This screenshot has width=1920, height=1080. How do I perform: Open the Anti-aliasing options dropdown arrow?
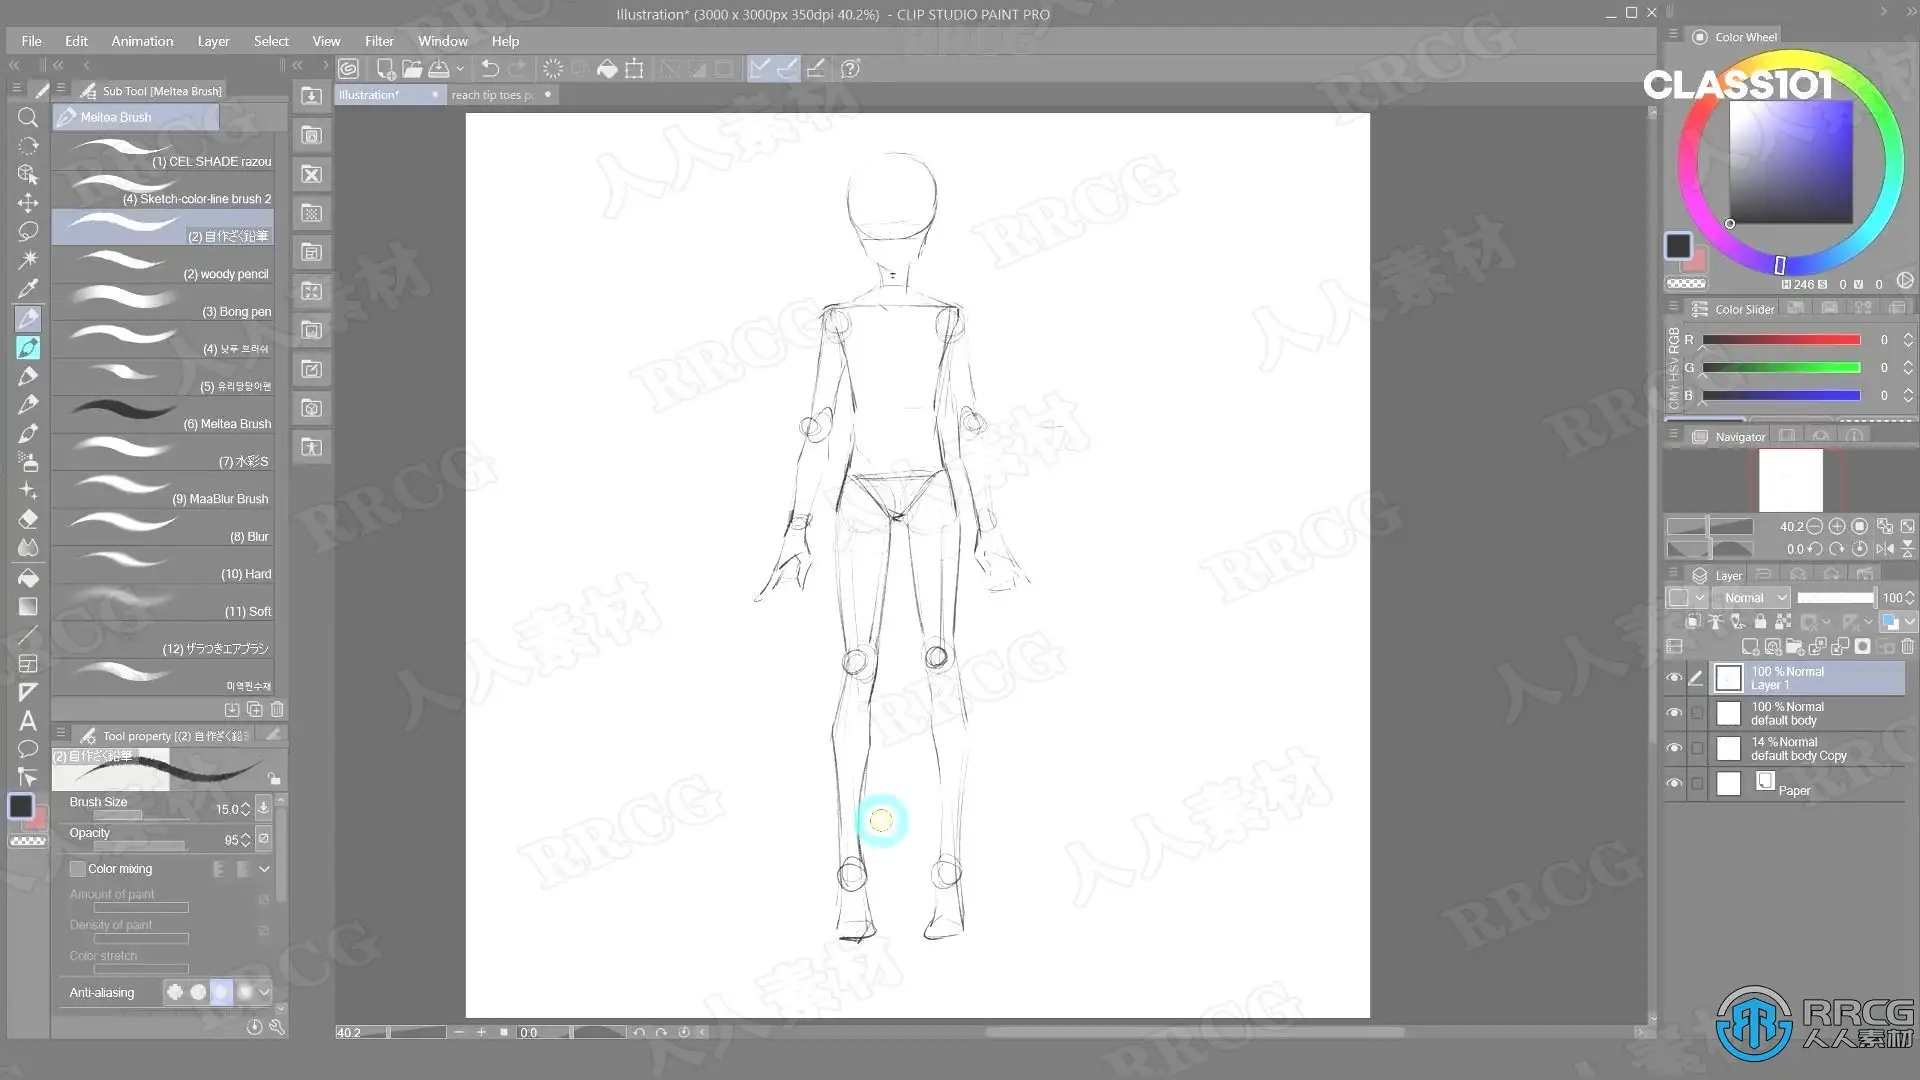(x=264, y=993)
